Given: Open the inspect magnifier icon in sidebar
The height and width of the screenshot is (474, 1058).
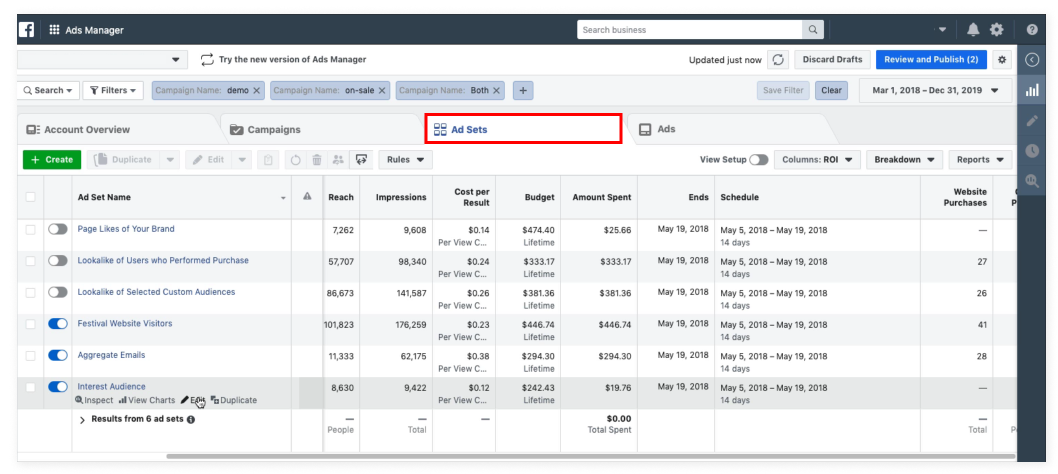Looking at the screenshot, I should pyautogui.click(x=1032, y=180).
